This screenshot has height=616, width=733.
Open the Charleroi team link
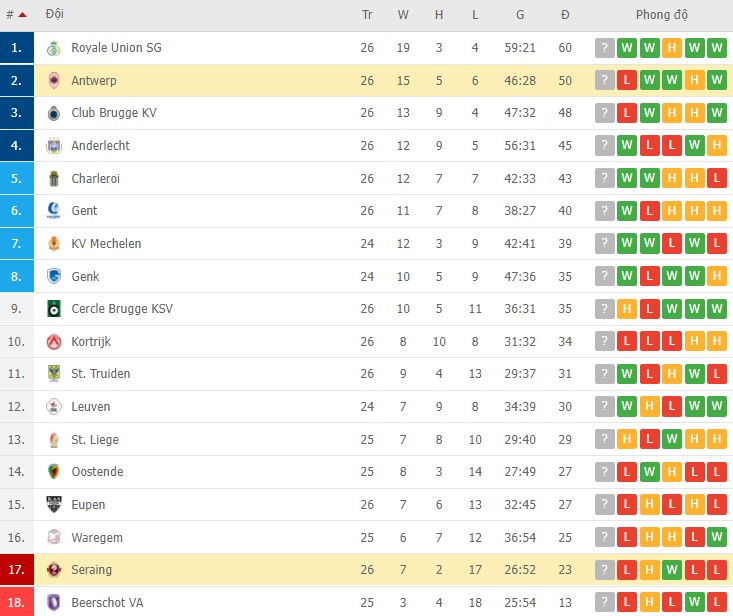point(96,179)
